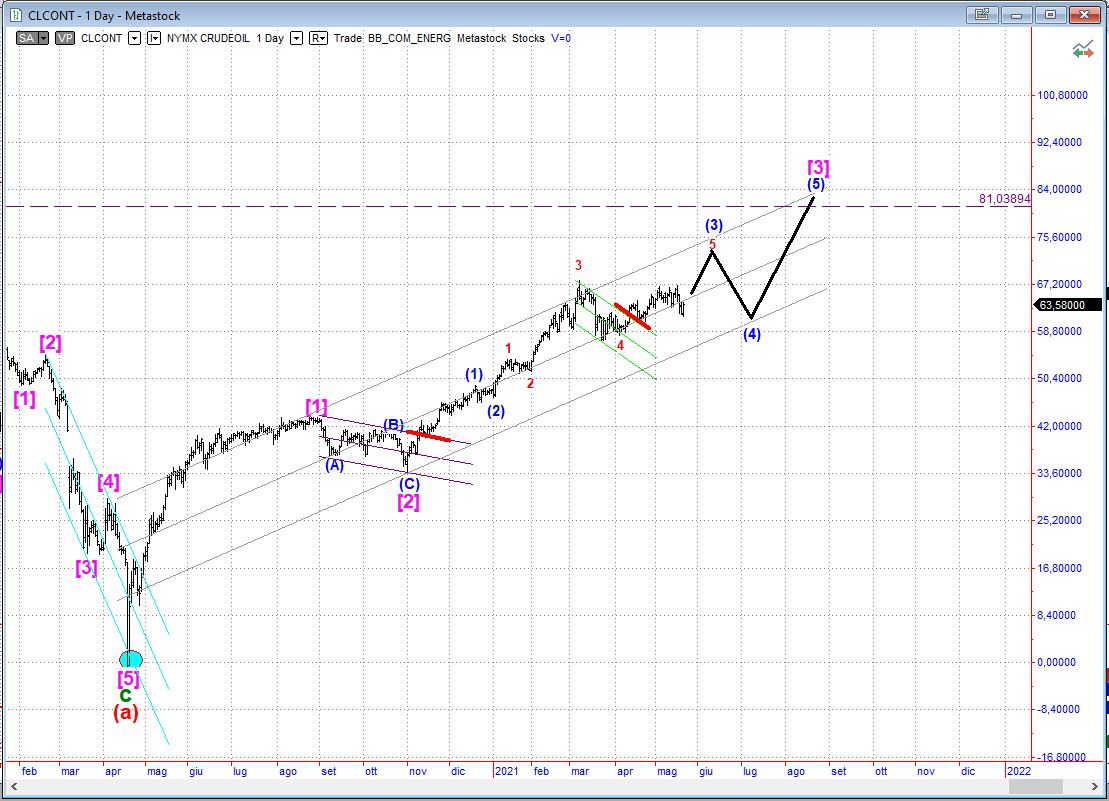Click the blue (3) forecast wave label
This screenshot has width=1109, height=801.
tap(714, 225)
